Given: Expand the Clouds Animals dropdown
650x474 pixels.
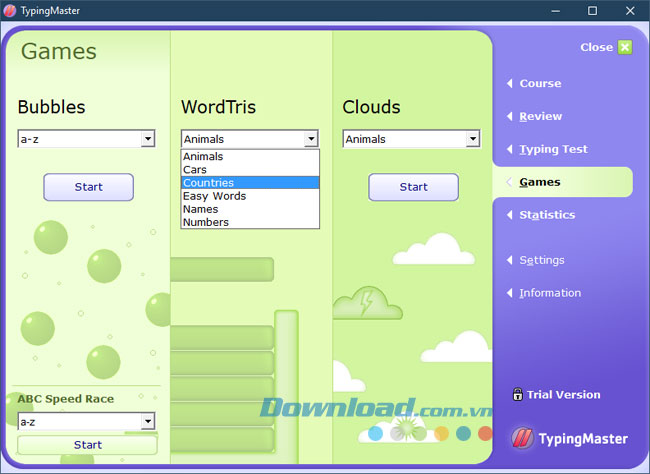Looking at the screenshot, I should tap(472, 139).
